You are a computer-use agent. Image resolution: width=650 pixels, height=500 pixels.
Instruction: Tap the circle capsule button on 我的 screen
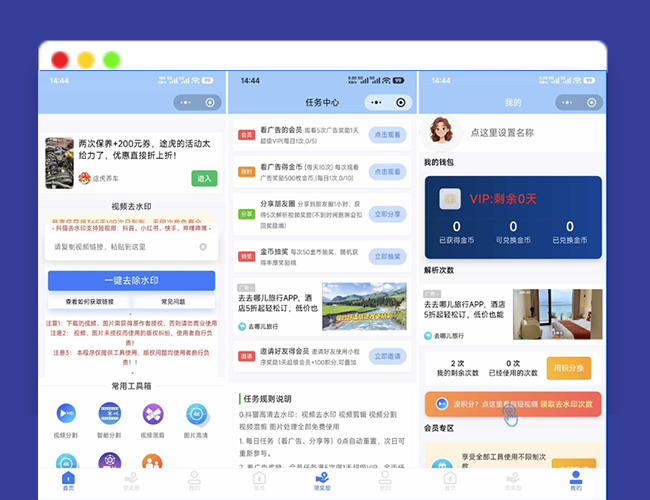592,102
